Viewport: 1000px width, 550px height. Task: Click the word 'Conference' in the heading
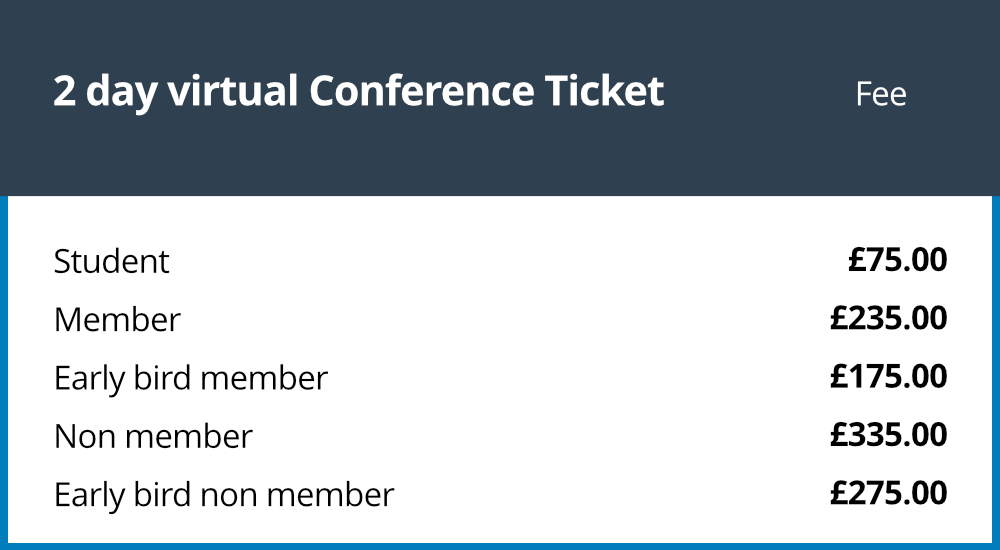click(x=421, y=91)
